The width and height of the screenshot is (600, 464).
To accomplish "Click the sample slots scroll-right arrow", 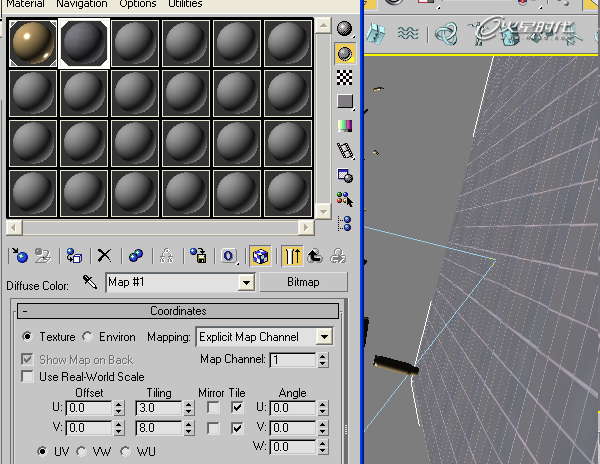I will pos(306,228).
